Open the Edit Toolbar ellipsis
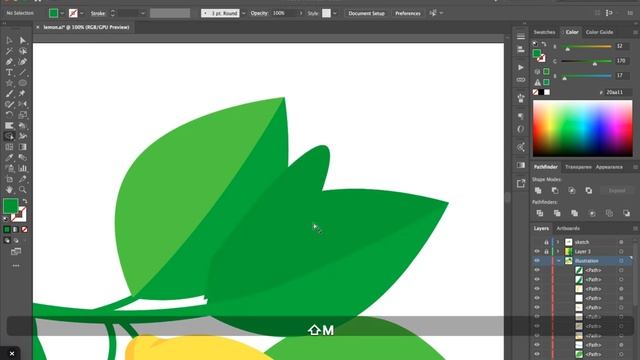Viewport: 640px width, 360px height. [x=16, y=266]
